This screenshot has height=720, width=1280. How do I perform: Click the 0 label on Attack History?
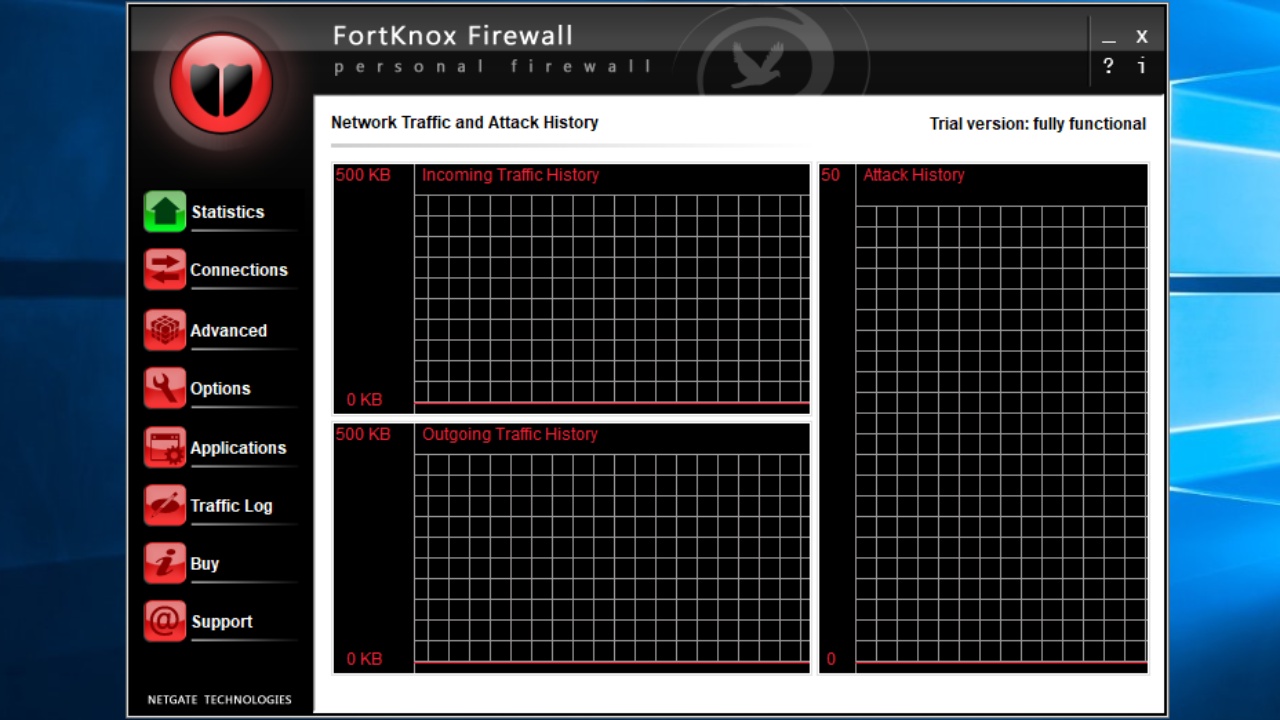(x=831, y=659)
